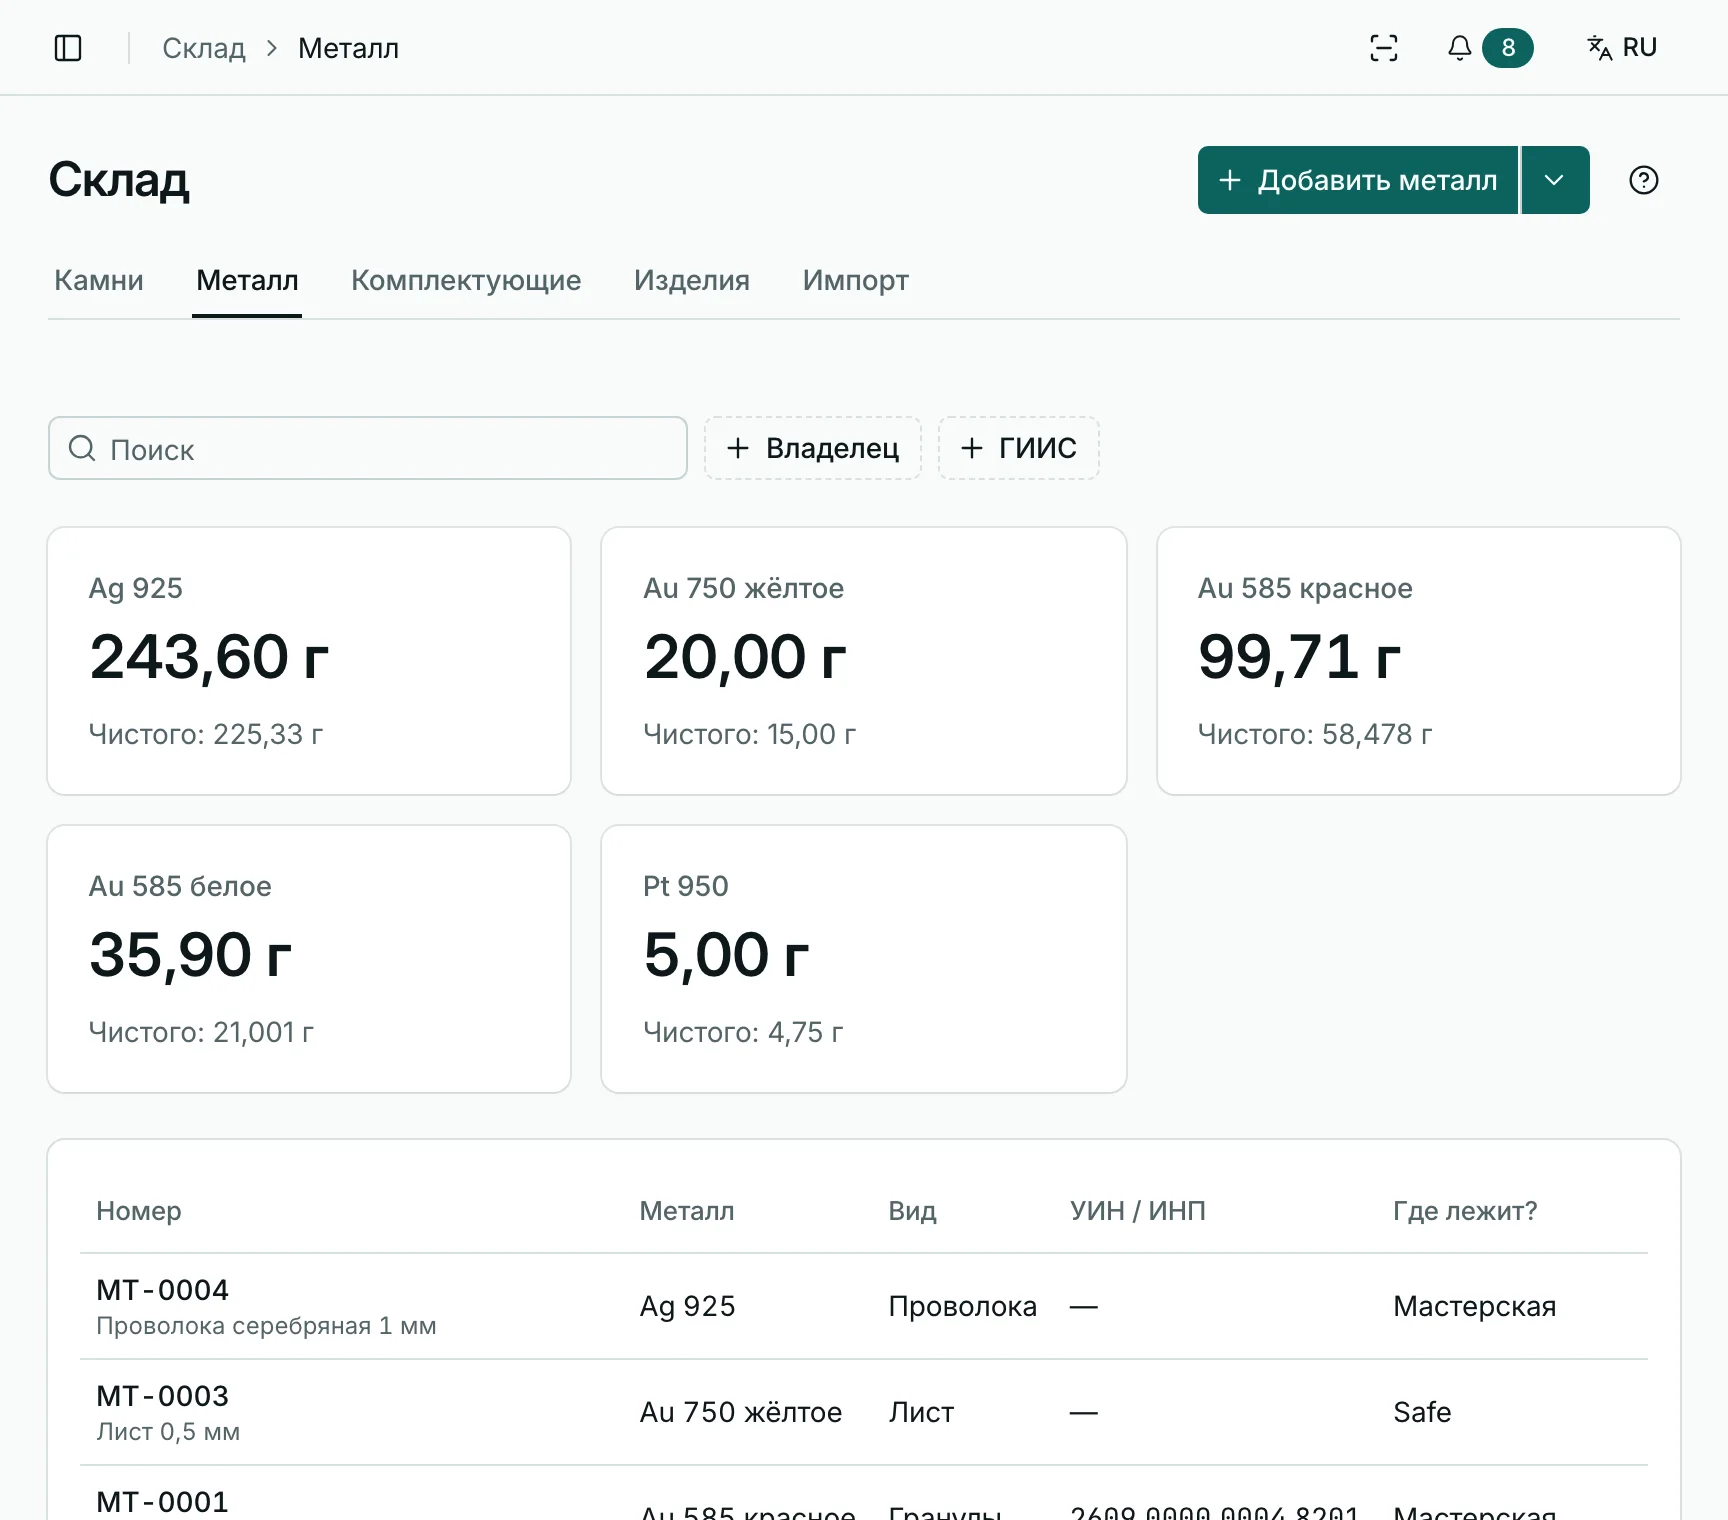The width and height of the screenshot is (1728, 1520).
Task: Click Лист type in MT-0003 row
Action: pos(921,1412)
